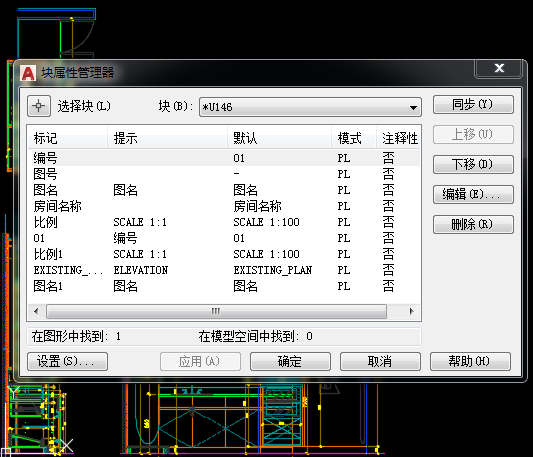Open Help with the 帮助 button
533x457 pixels.
[x=470, y=361]
